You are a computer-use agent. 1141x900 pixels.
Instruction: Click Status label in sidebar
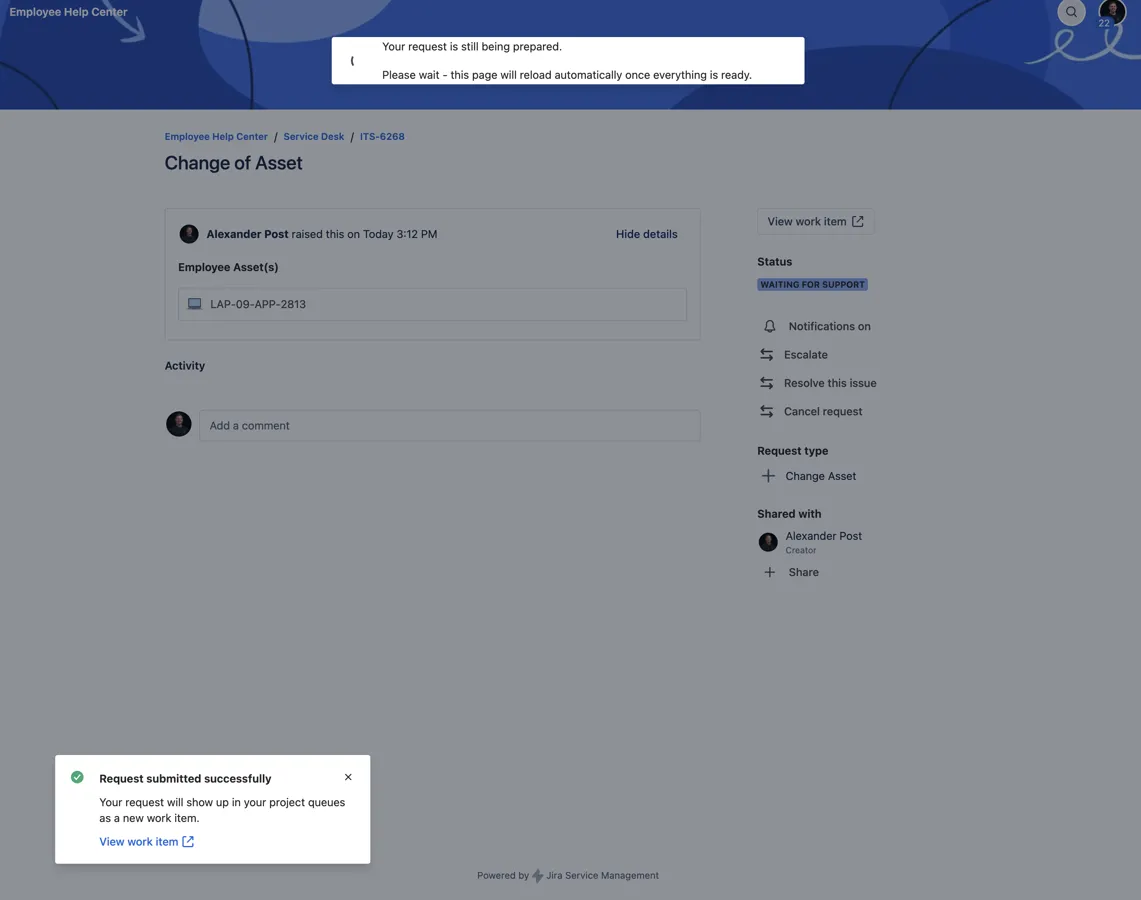pyautogui.click(x=774, y=262)
